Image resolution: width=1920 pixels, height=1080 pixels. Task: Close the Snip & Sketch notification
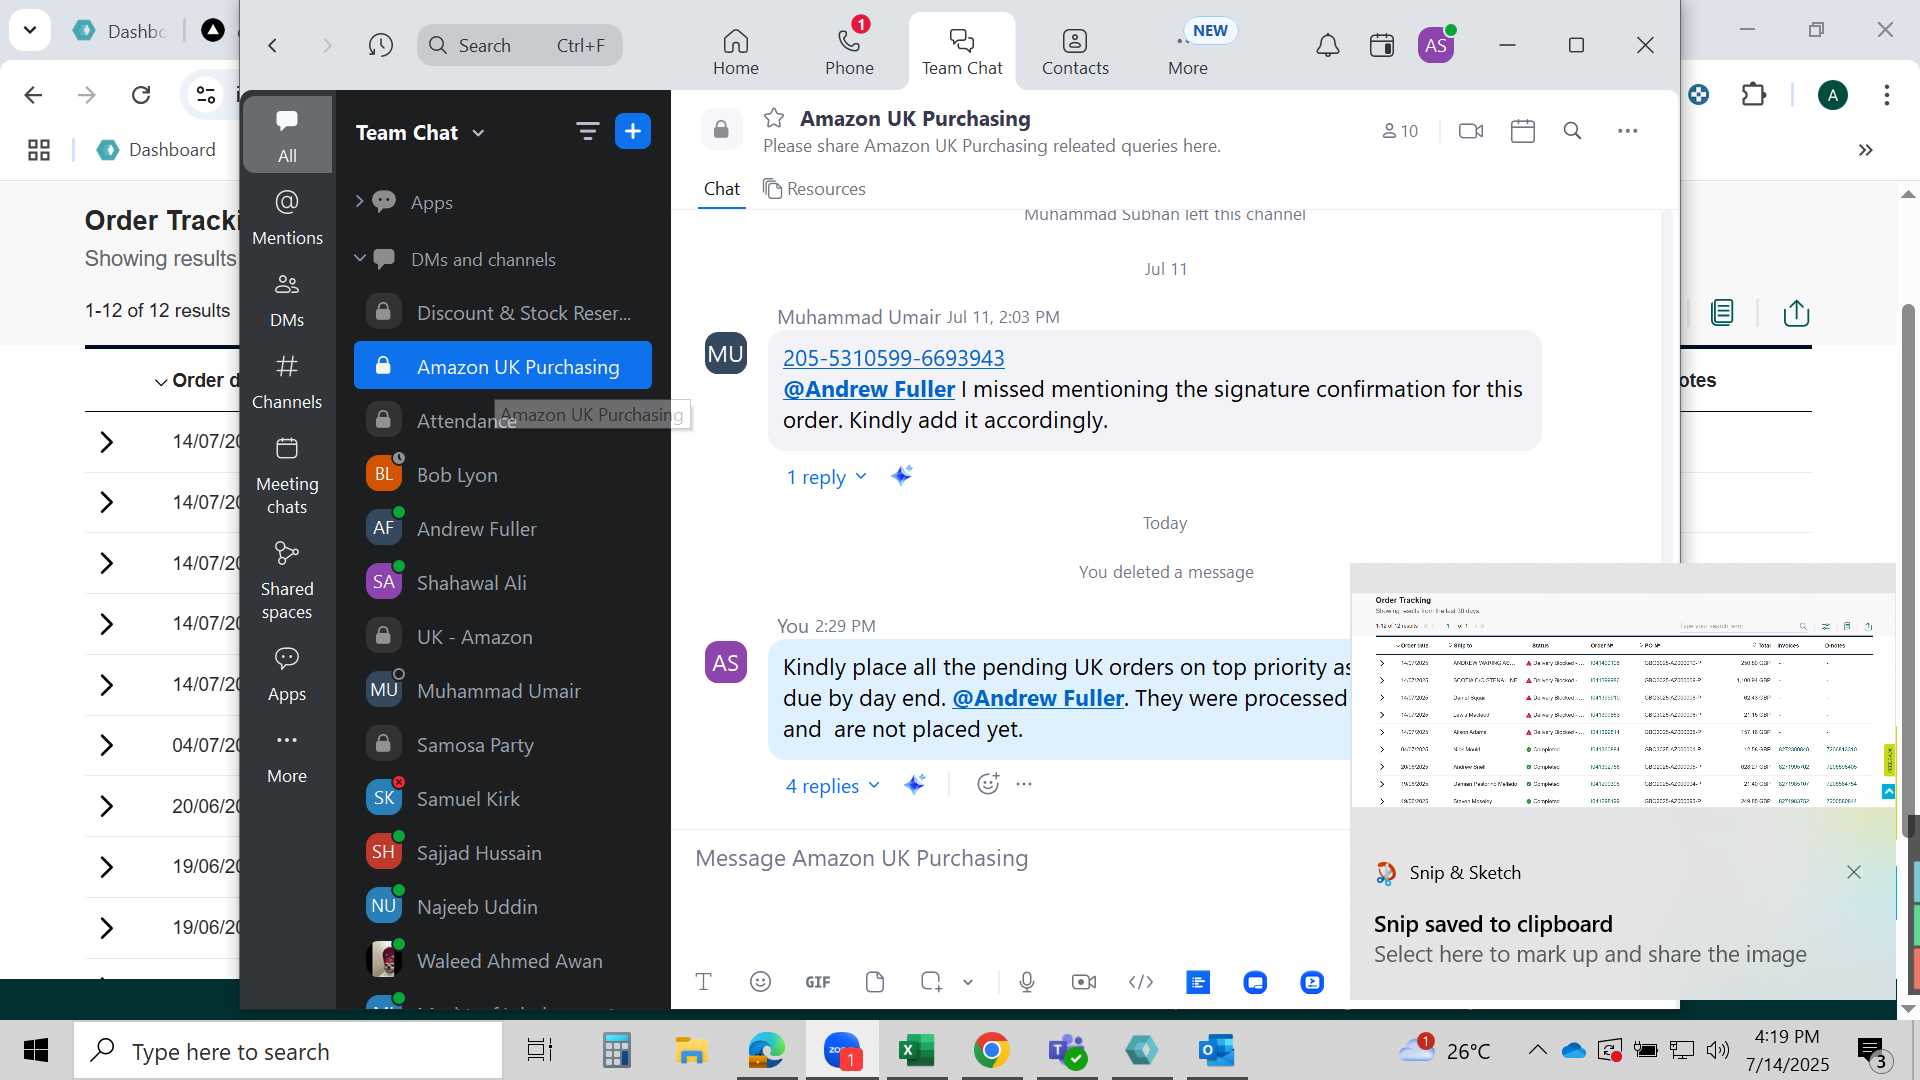pos(1854,872)
